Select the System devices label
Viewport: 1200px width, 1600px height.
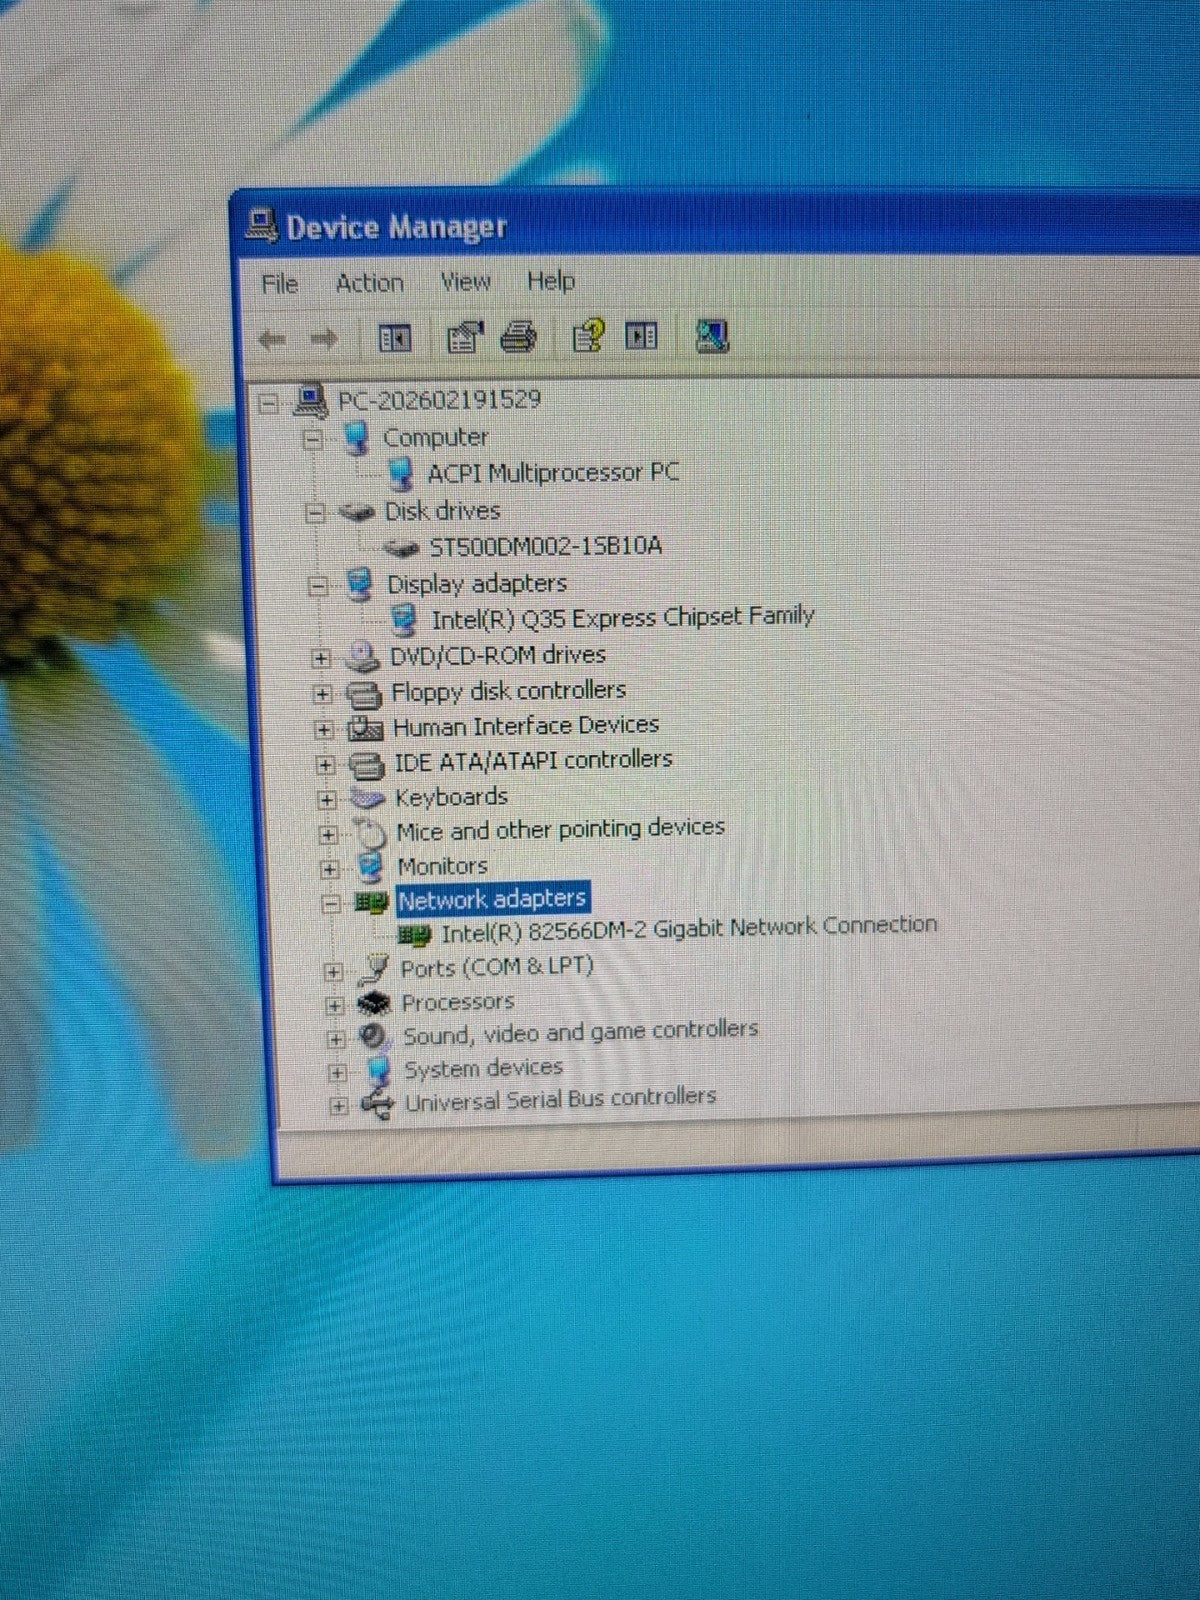click(483, 1068)
